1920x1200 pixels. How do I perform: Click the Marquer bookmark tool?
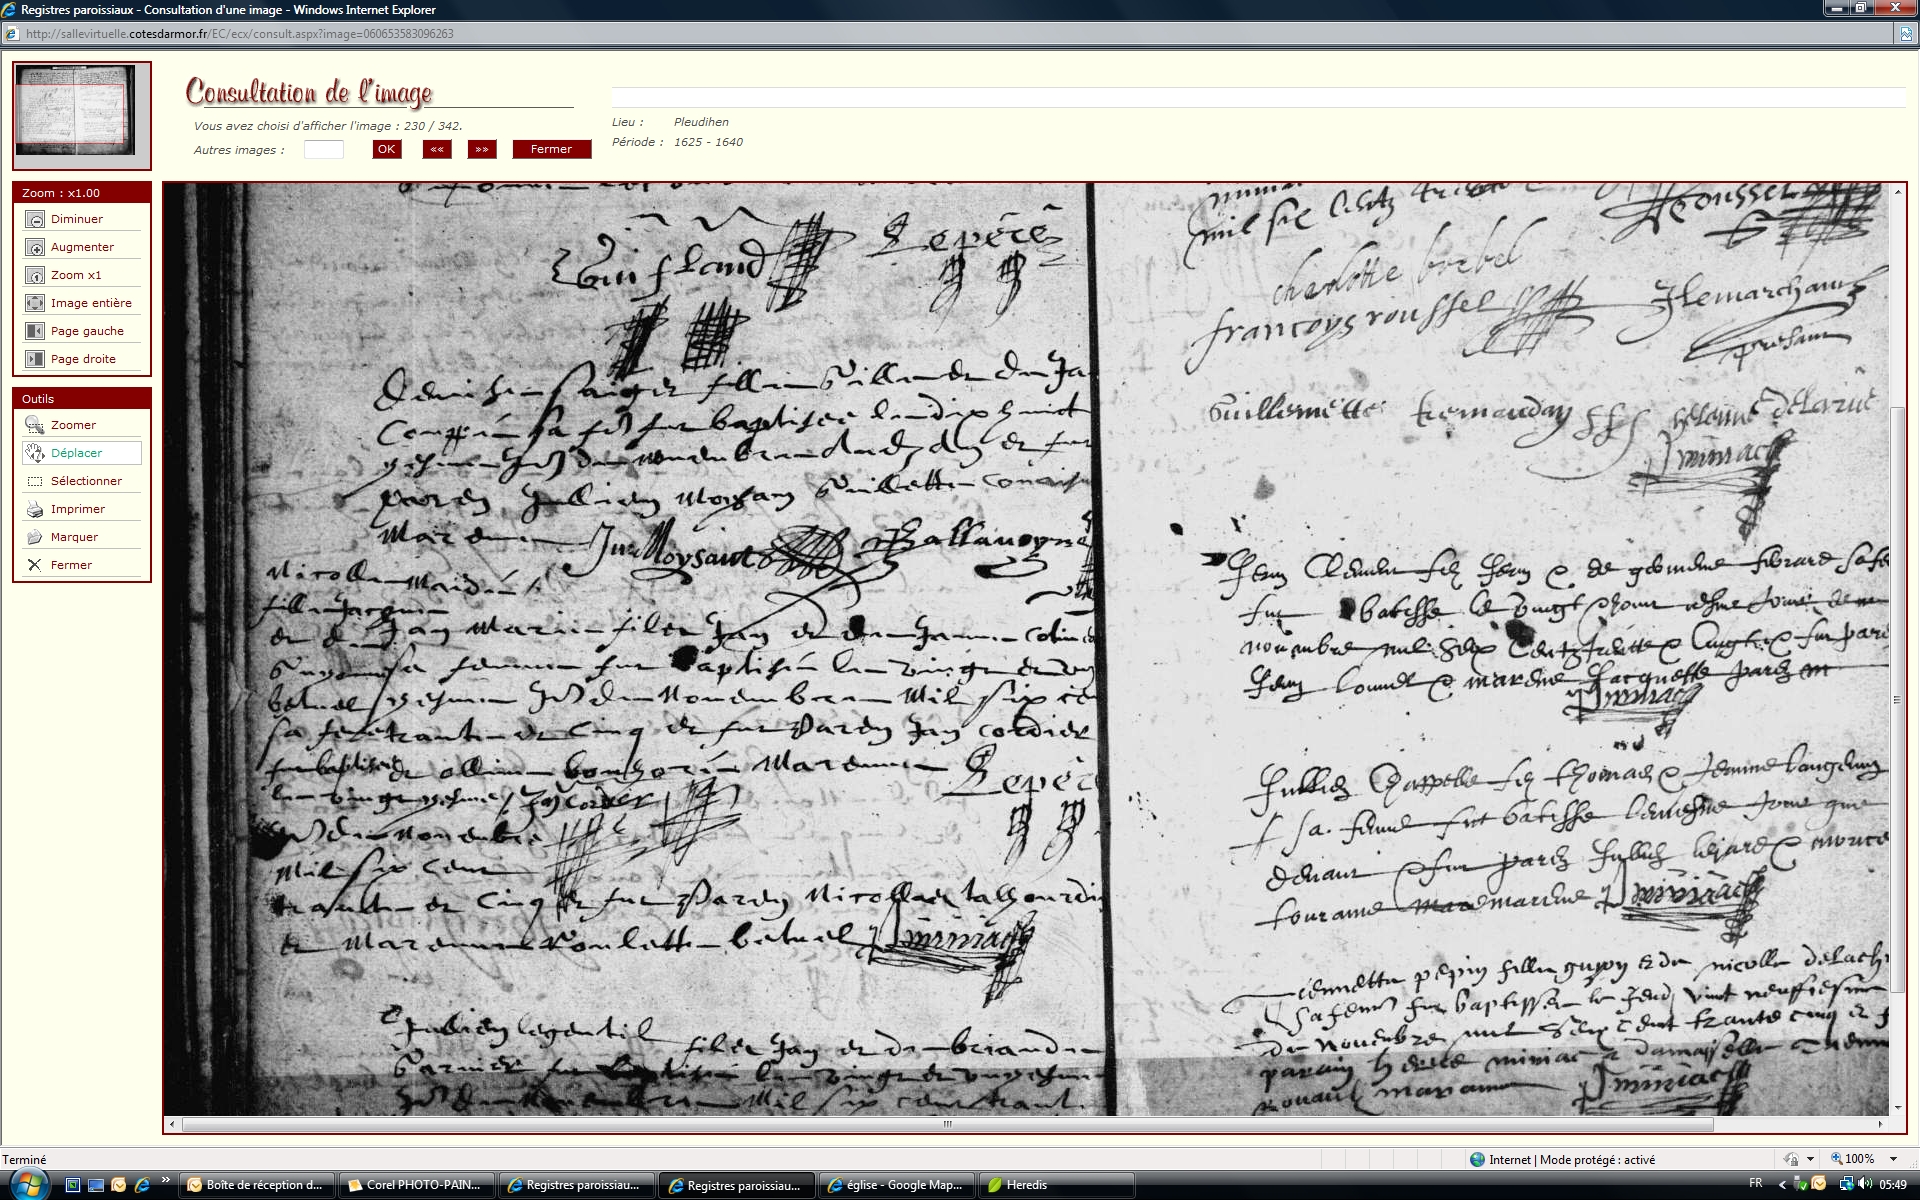coord(35,537)
